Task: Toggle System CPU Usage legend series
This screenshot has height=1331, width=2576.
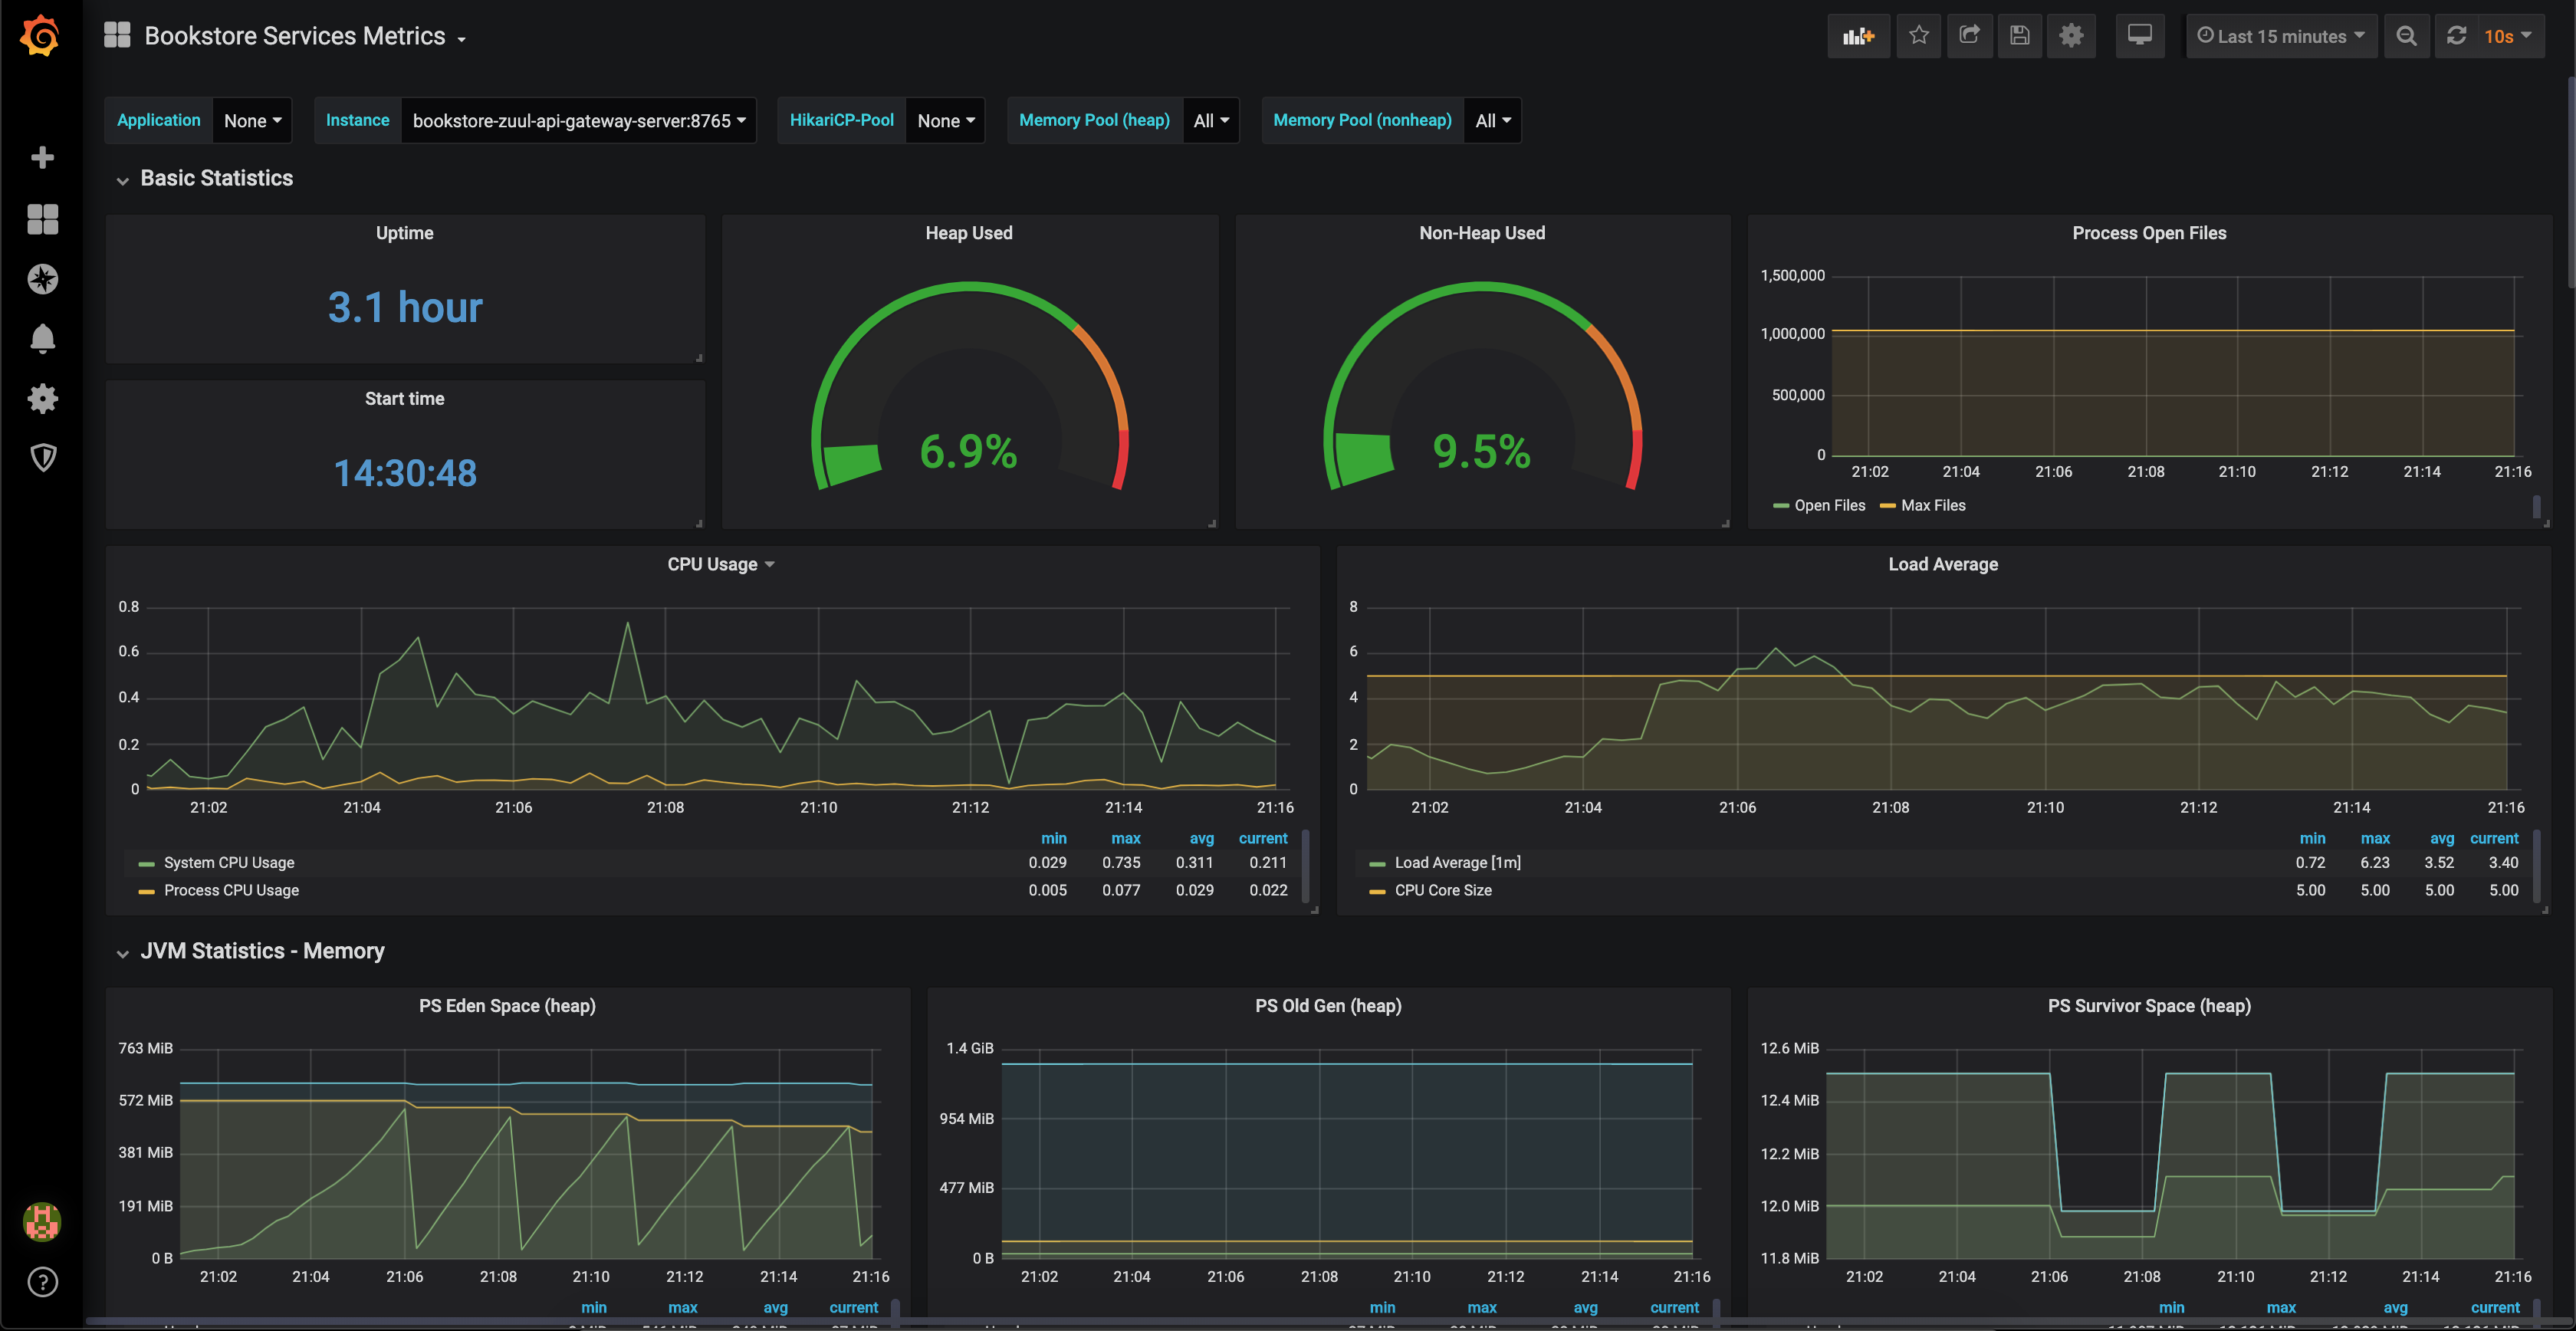Action: tap(229, 862)
